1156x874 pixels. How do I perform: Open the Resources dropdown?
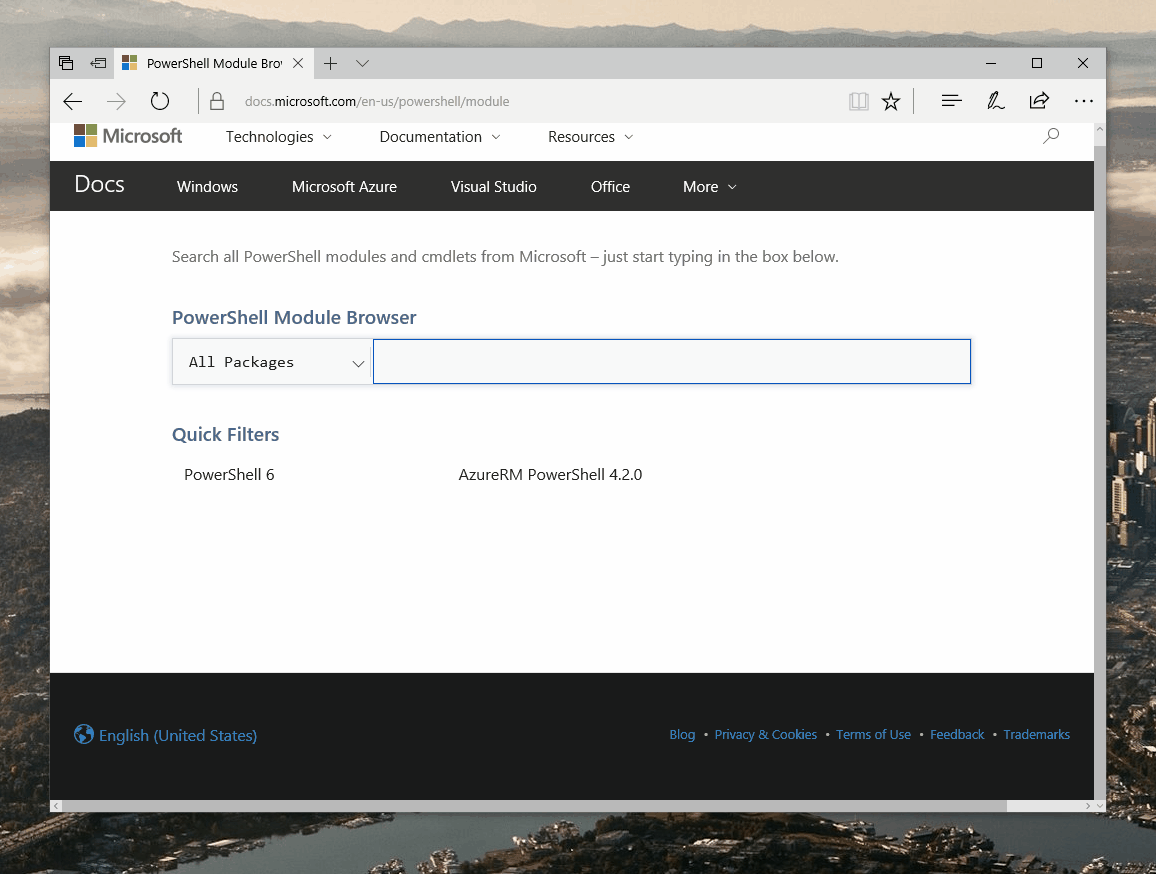pyautogui.click(x=590, y=137)
